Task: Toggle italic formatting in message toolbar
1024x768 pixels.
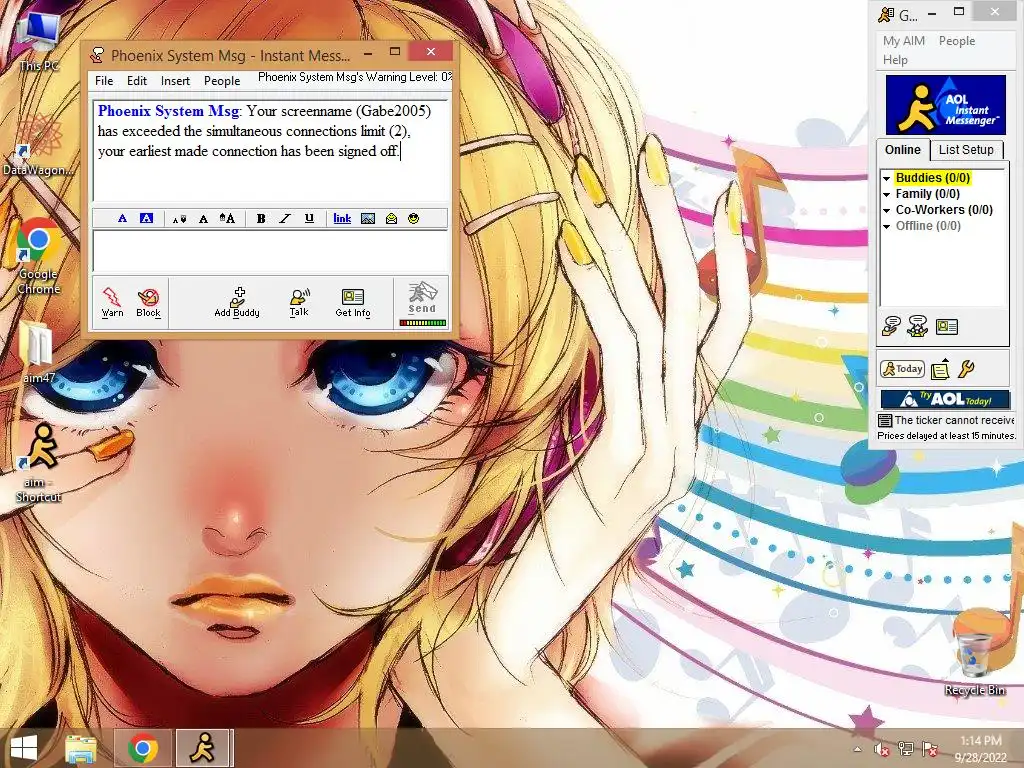Action: coord(285,218)
